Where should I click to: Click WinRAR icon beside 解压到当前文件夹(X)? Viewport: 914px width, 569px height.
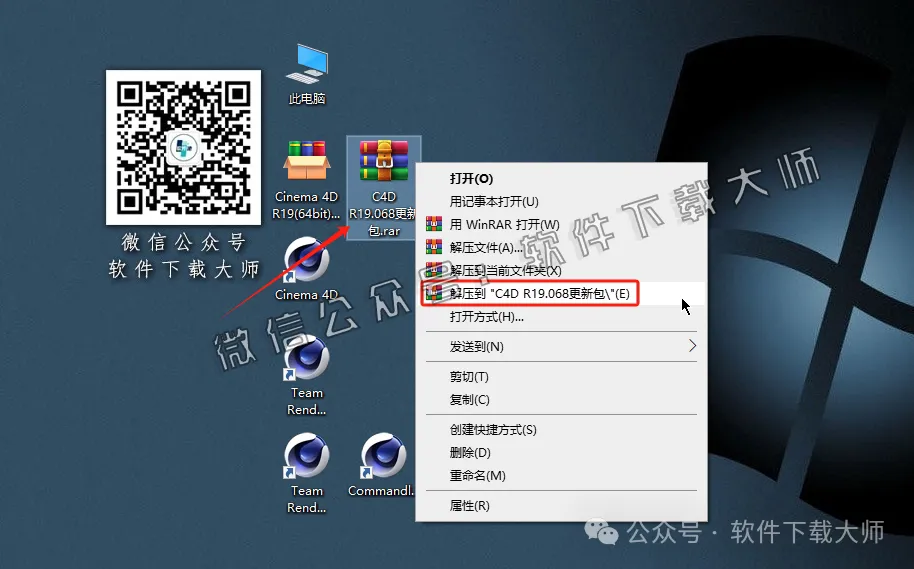[x=434, y=270]
